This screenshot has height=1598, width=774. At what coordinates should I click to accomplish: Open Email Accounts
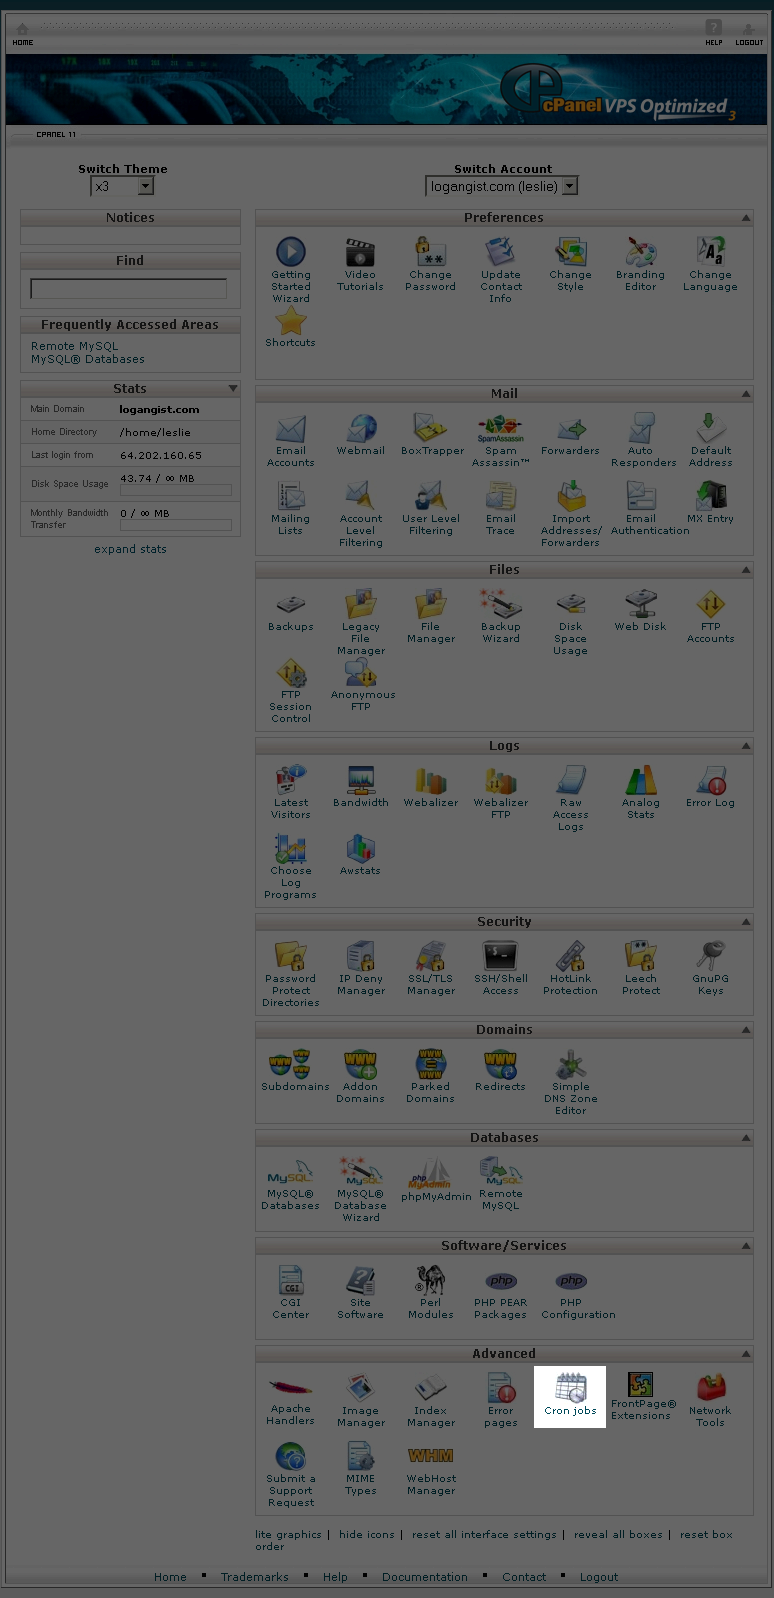(x=291, y=440)
